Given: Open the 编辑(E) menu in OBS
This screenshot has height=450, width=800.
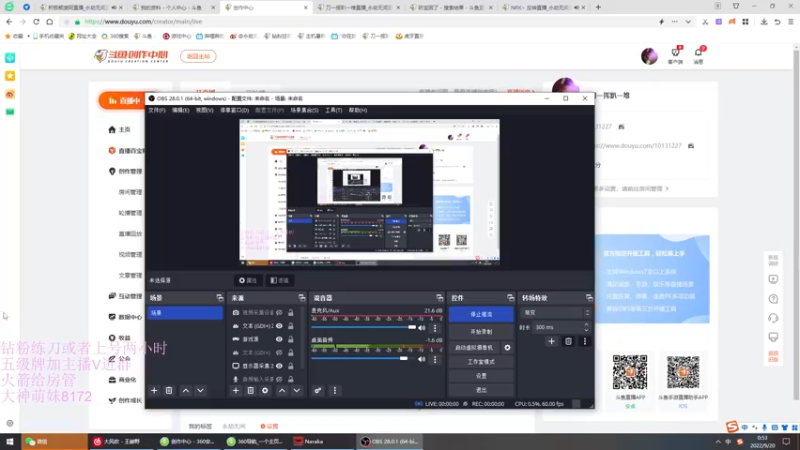Looking at the screenshot, I should tap(181, 110).
